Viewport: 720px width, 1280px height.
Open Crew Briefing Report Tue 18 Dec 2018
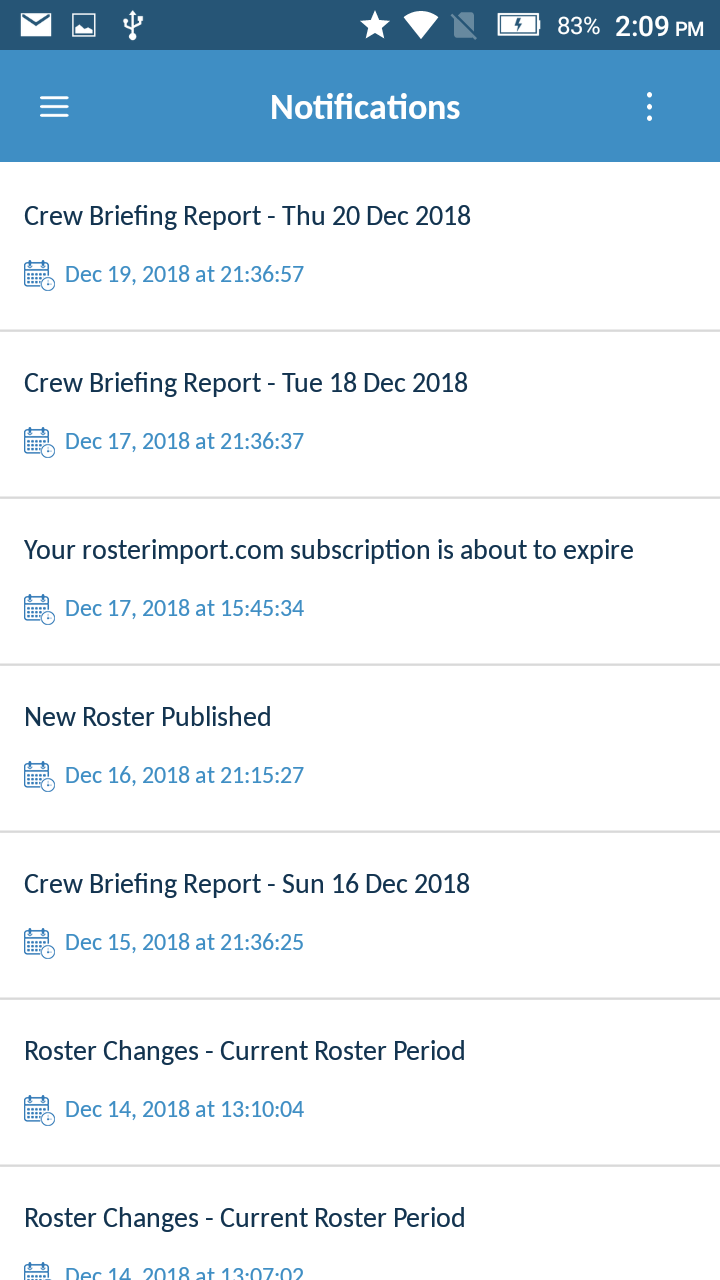pos(360,414)
